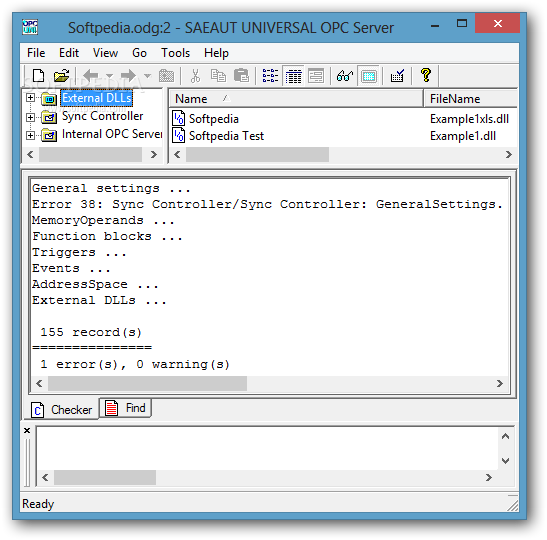Screen dimensions: 547x540
Task: Click the Error 38 line in output
Action: 267,204
